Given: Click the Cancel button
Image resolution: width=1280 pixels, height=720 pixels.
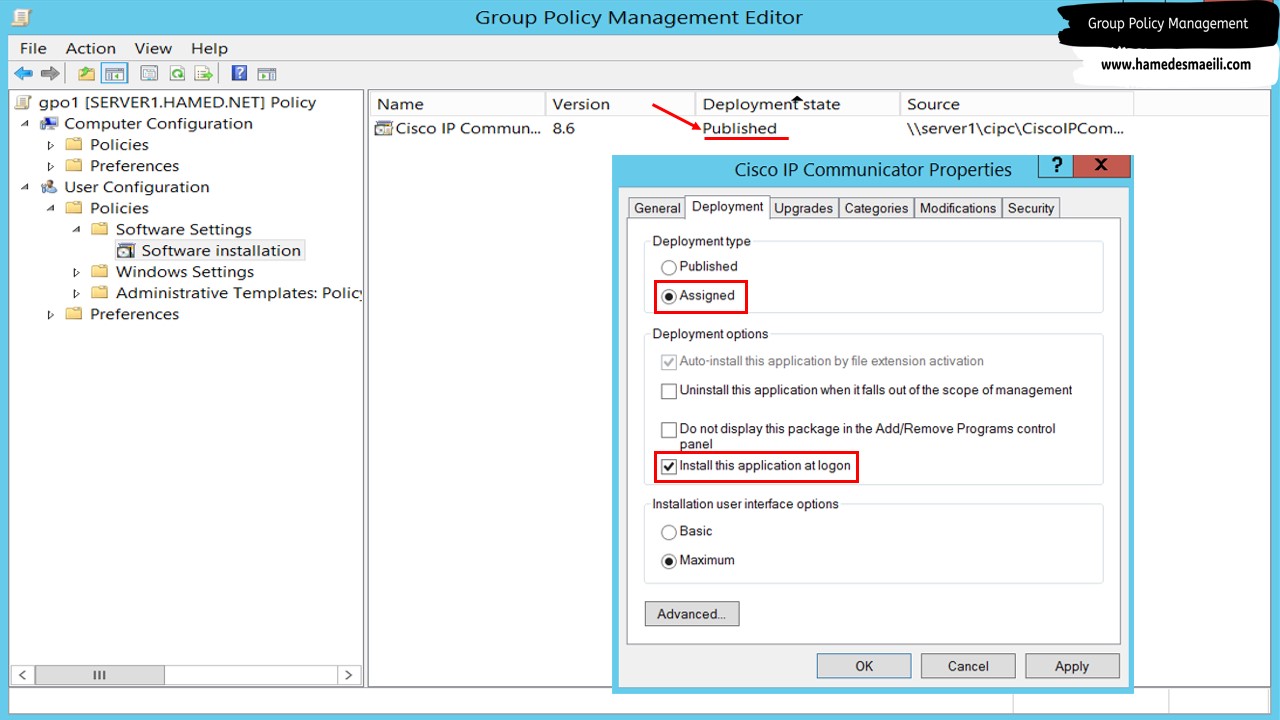Looking at the screenshot, I should (968, 666).
